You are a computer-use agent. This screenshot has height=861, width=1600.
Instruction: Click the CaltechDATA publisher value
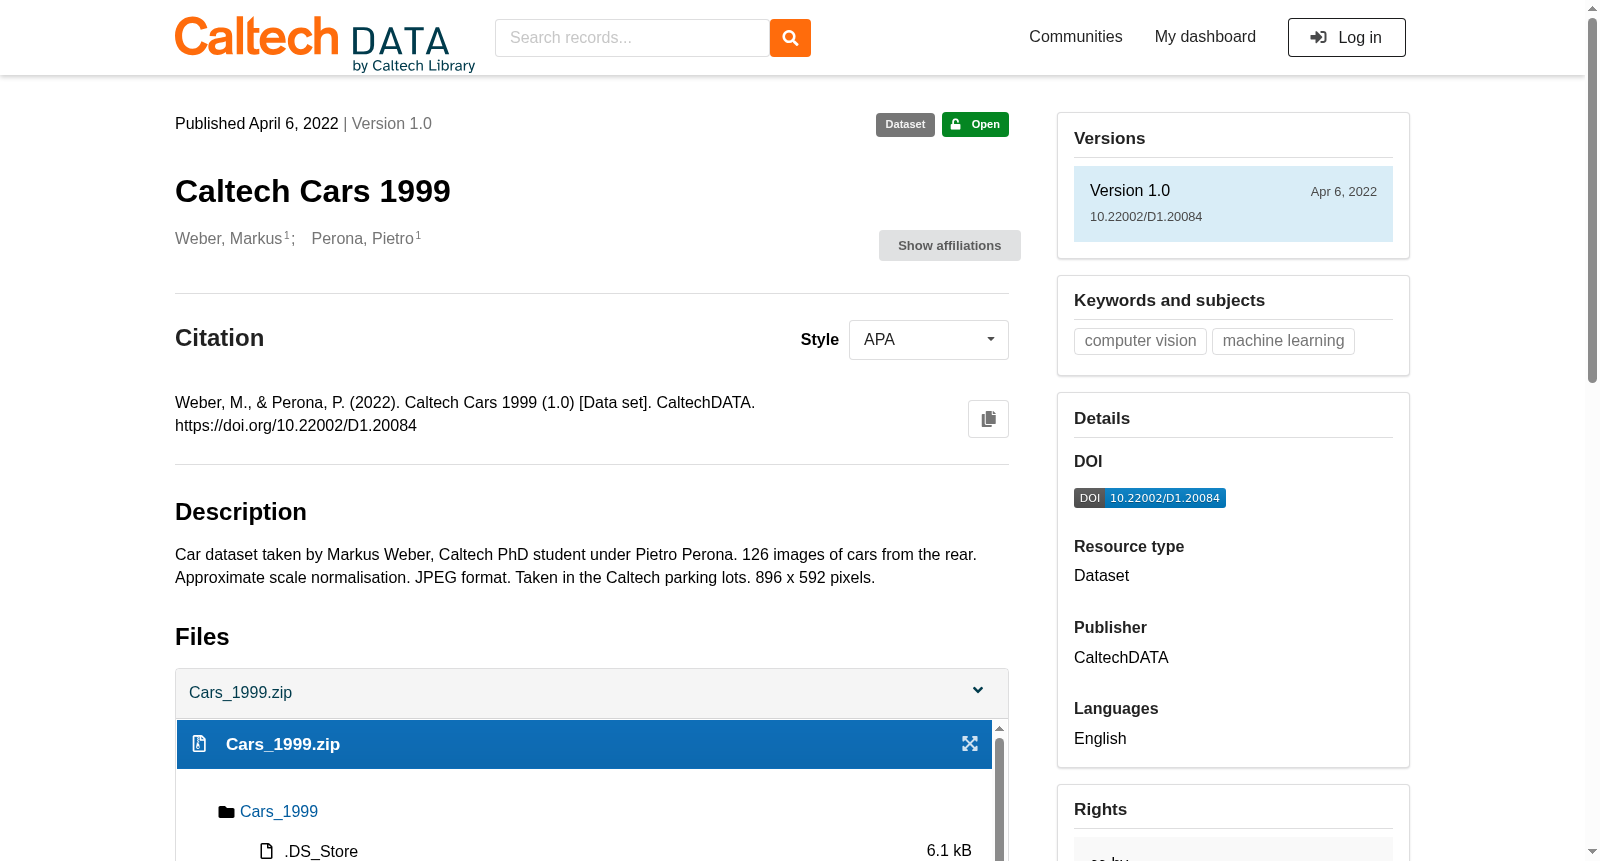pos(1121,658)
